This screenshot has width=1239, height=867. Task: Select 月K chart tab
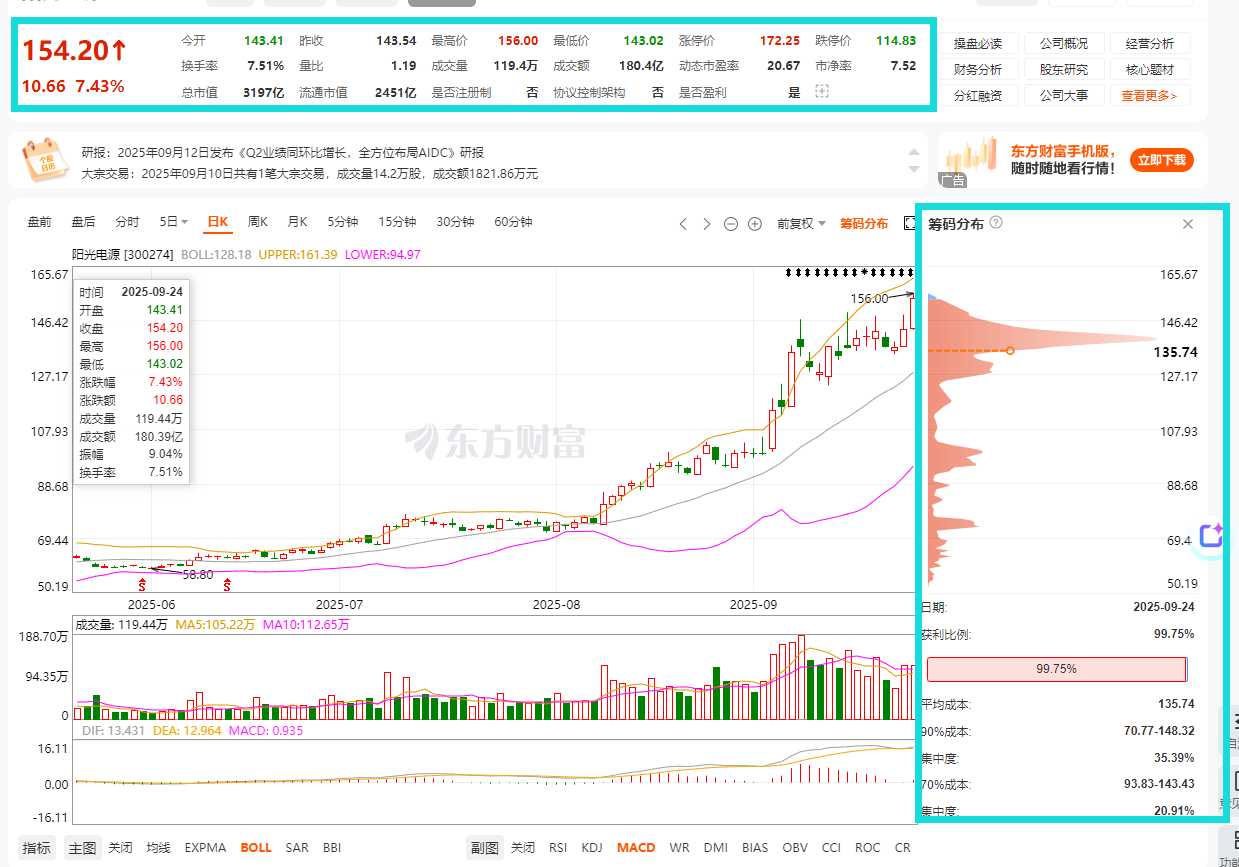point(297,222)
